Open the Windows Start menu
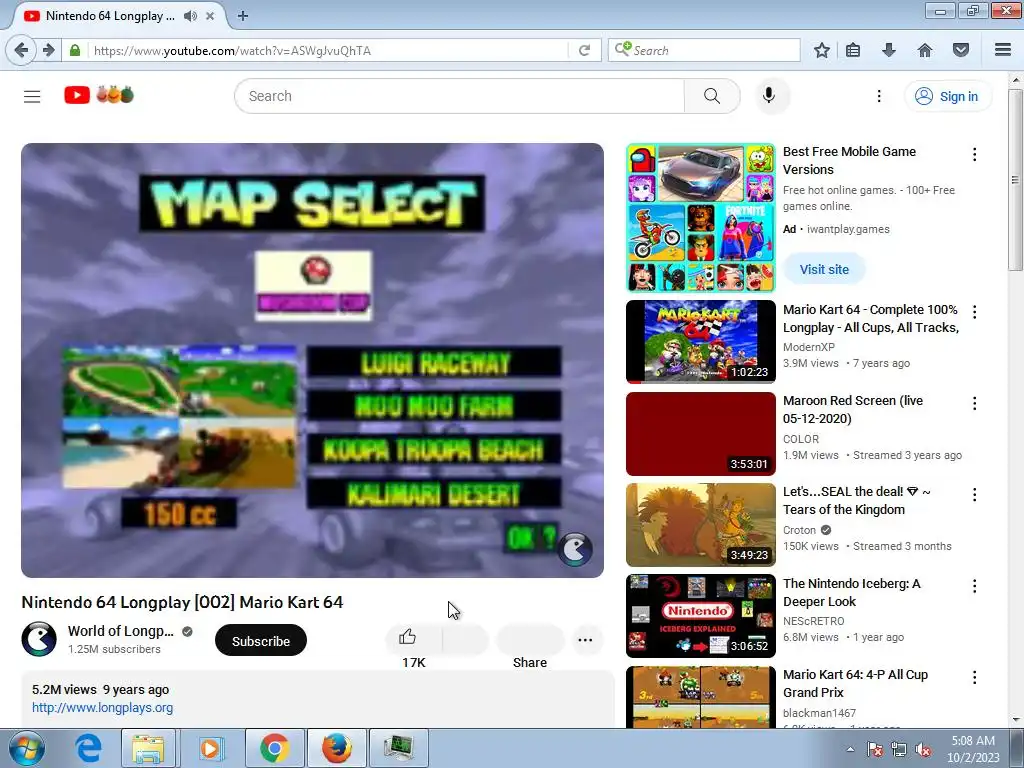 tap(25, 748)
